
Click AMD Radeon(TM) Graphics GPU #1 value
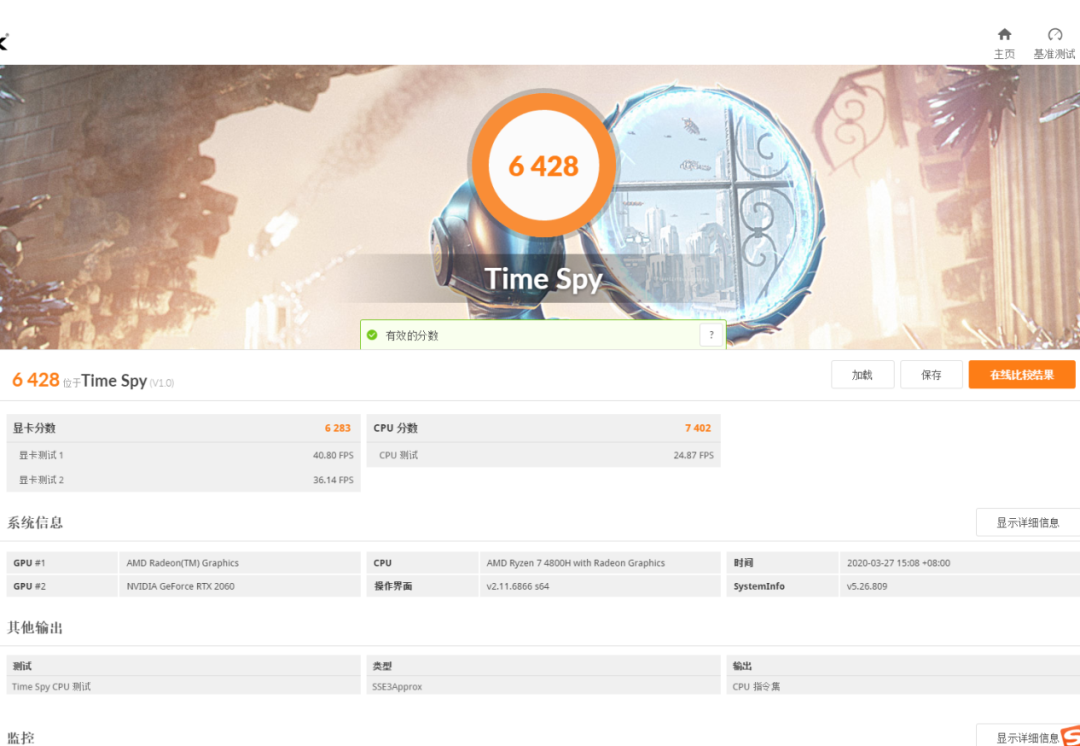coord(183,563)
